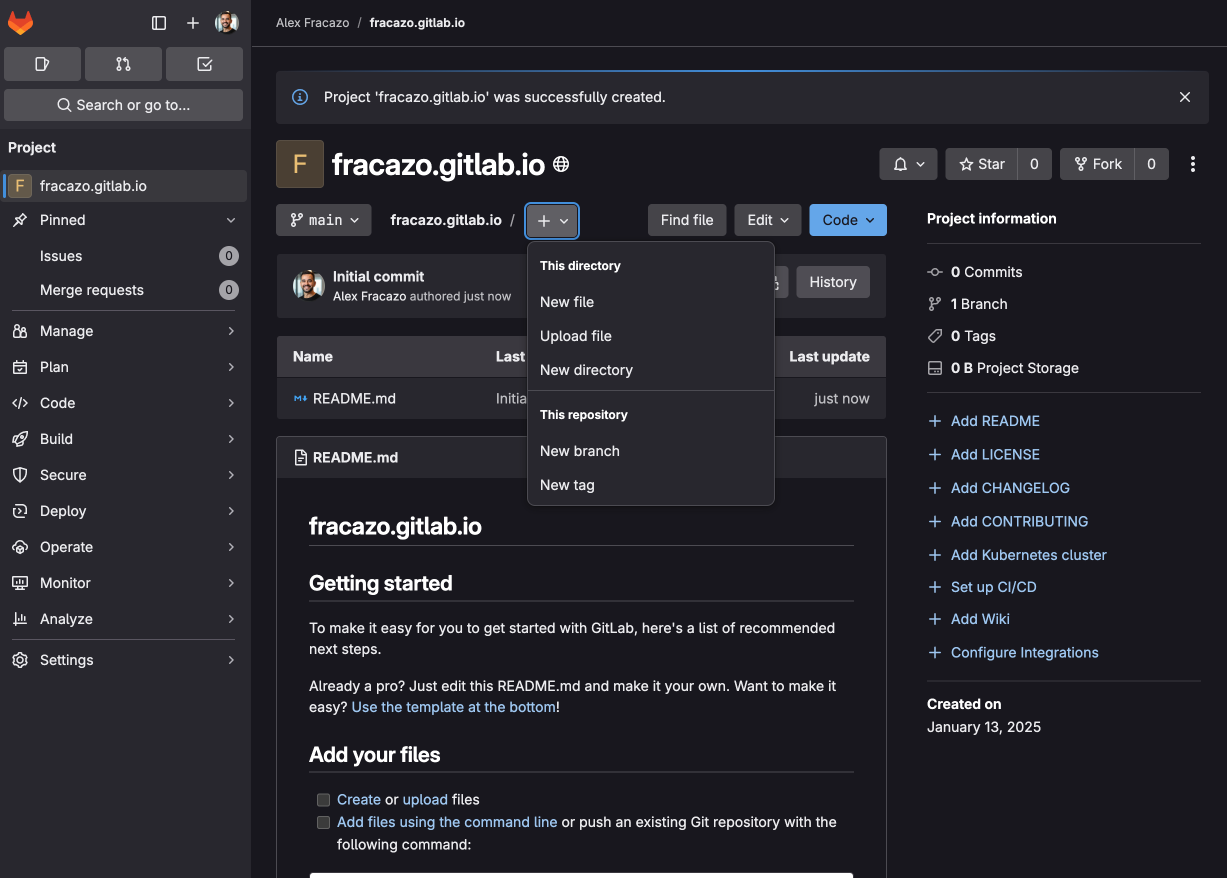
Task: Open the project actions kebab menu
Action: coord(1193,164)
